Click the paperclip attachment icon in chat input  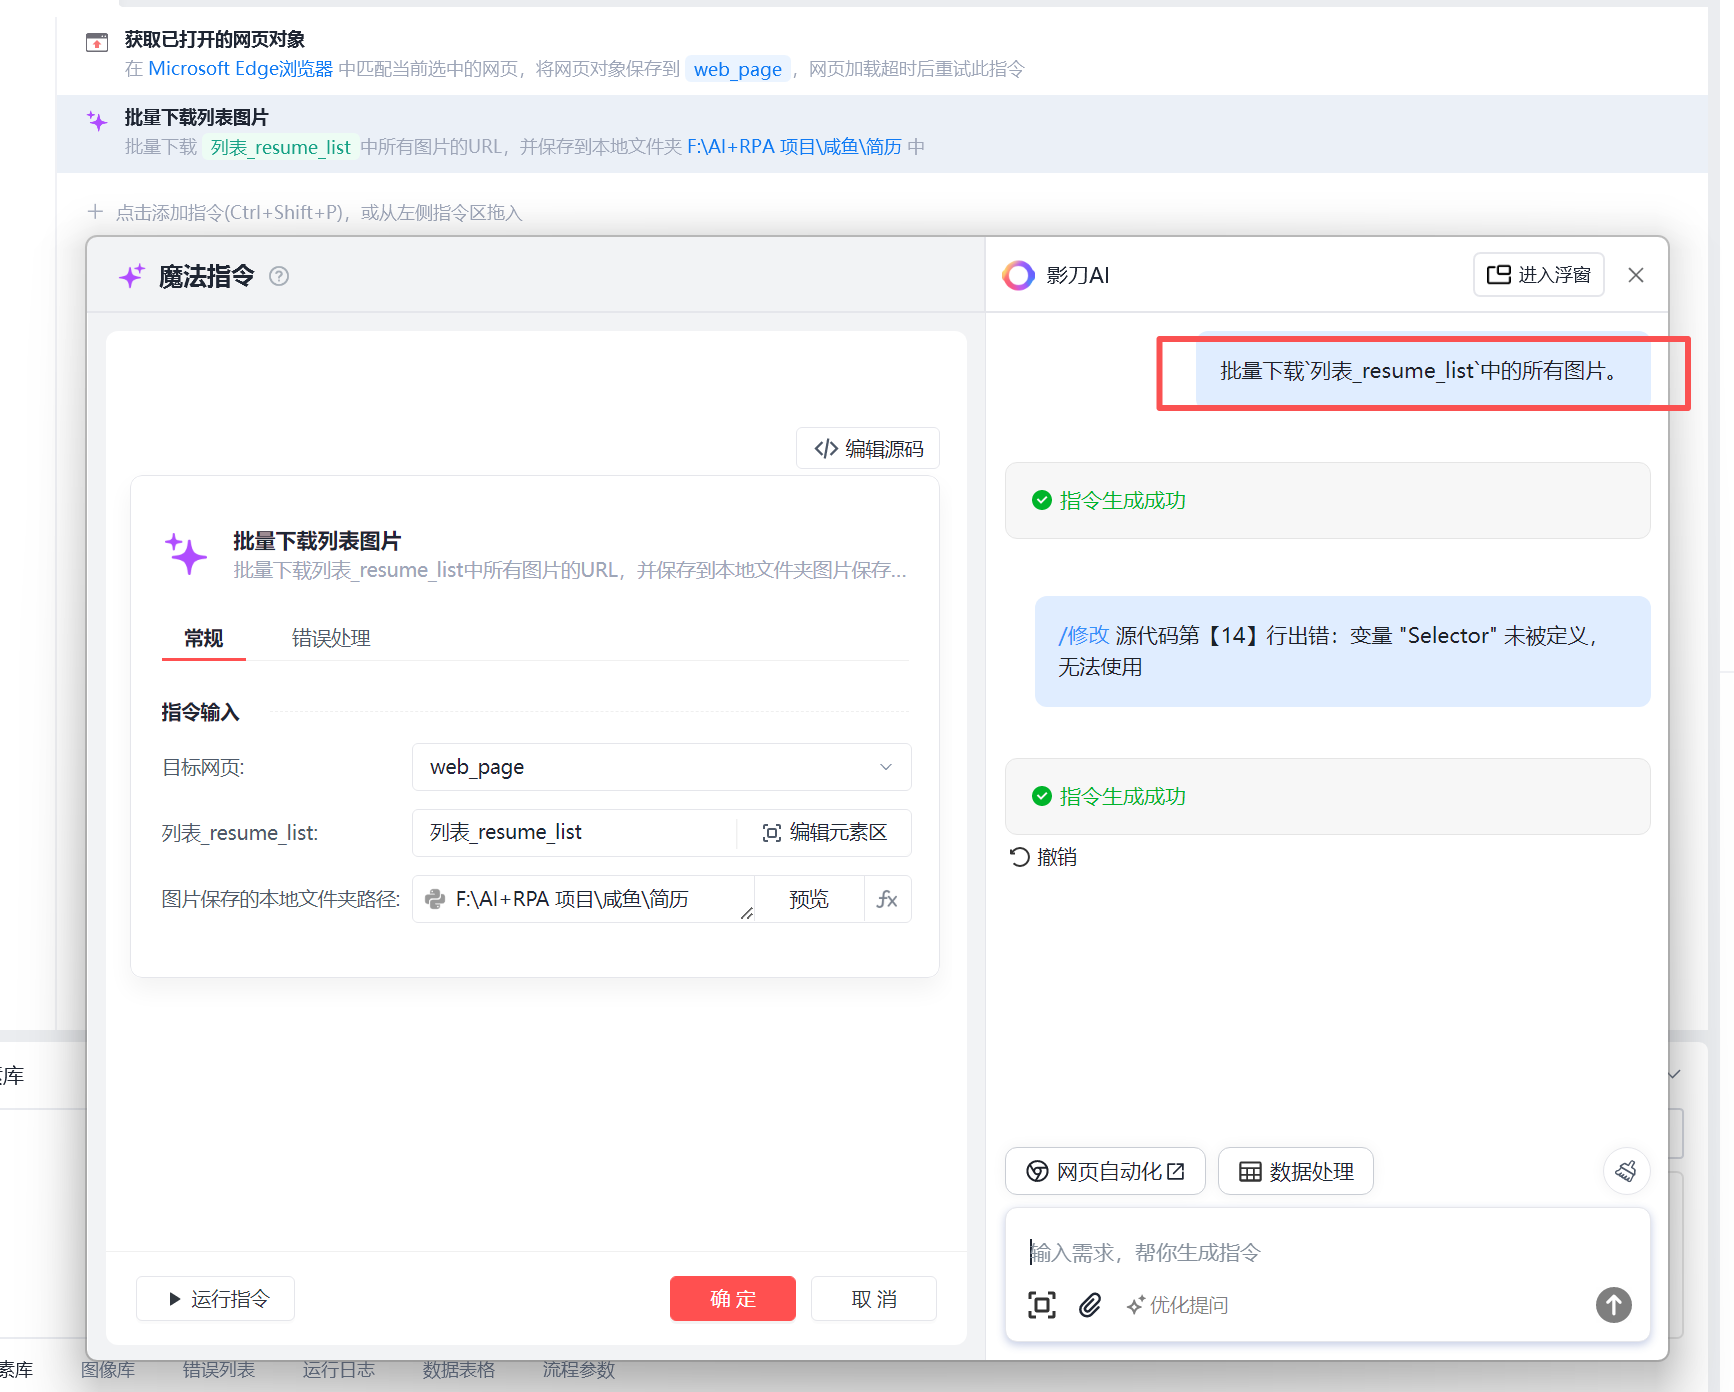[1090, 1305]
